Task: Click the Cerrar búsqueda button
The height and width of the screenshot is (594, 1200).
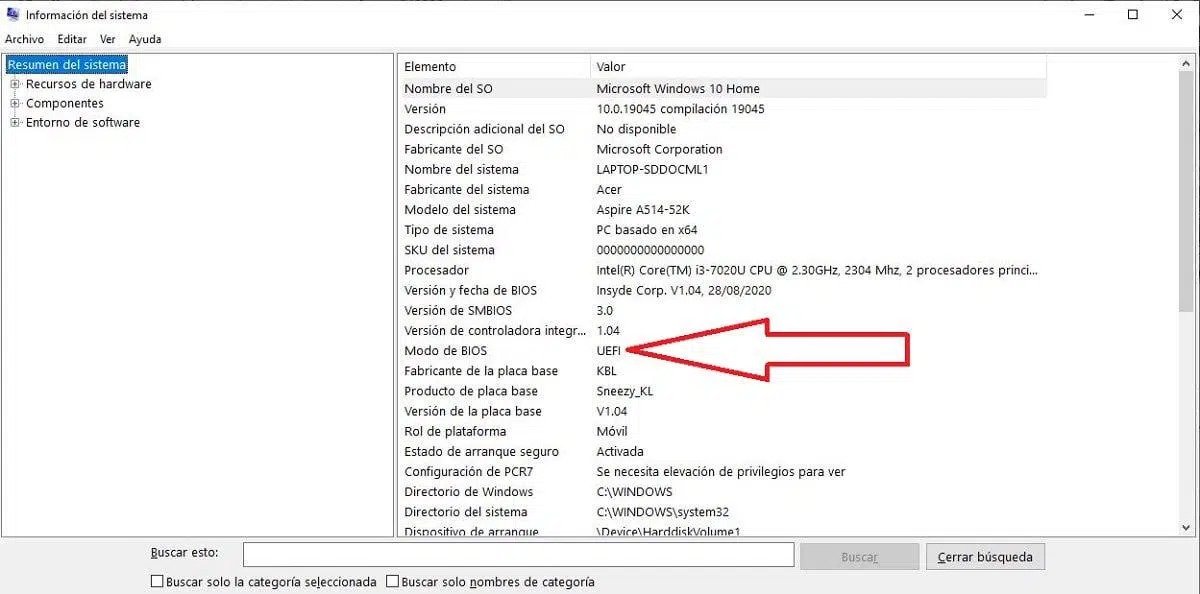Action: pyautogui.click(x=985, y=556)
